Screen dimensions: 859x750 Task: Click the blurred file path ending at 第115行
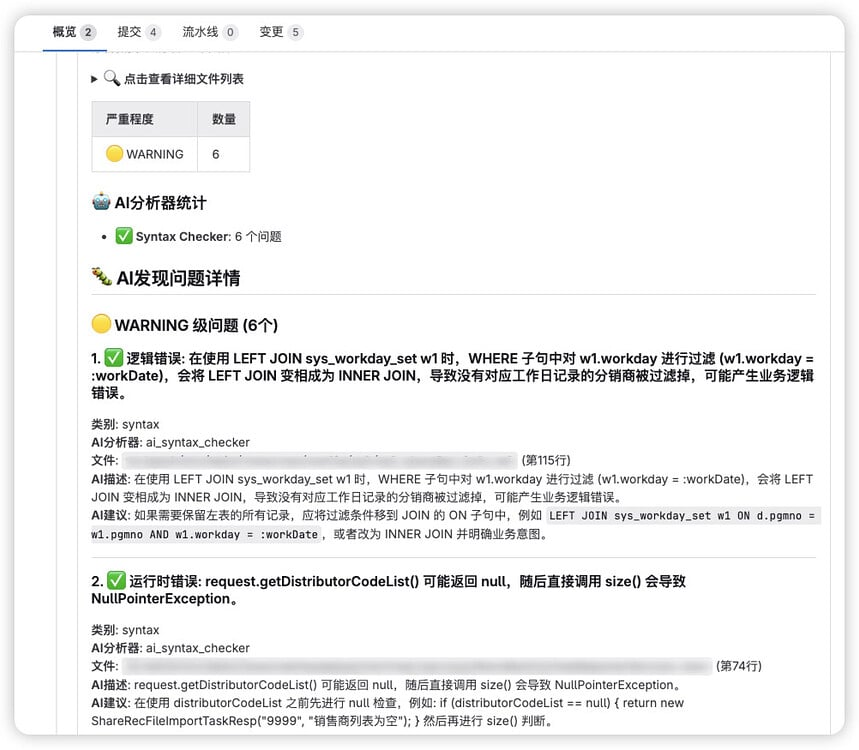coord(320,460)
